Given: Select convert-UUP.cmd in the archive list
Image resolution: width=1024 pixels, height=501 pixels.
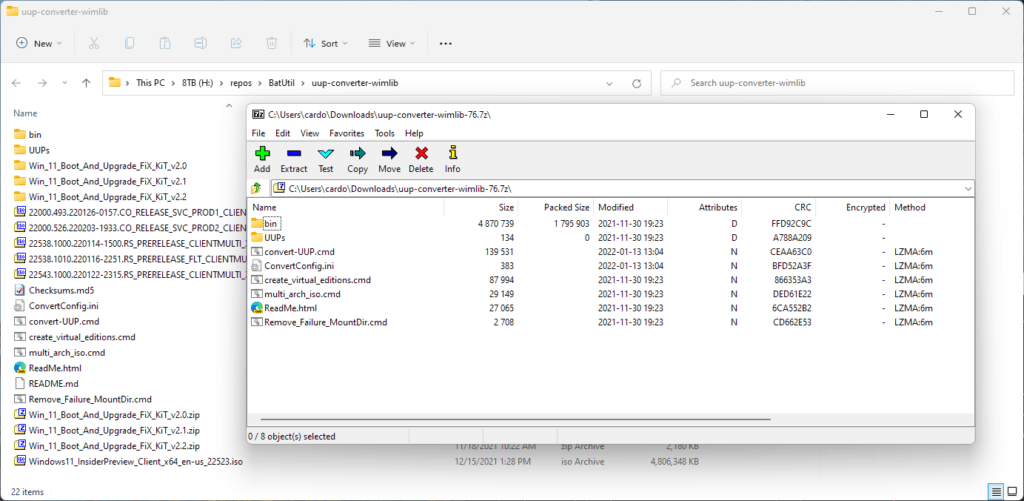Looking at the screenshot, I should click(x=299, y=251).
